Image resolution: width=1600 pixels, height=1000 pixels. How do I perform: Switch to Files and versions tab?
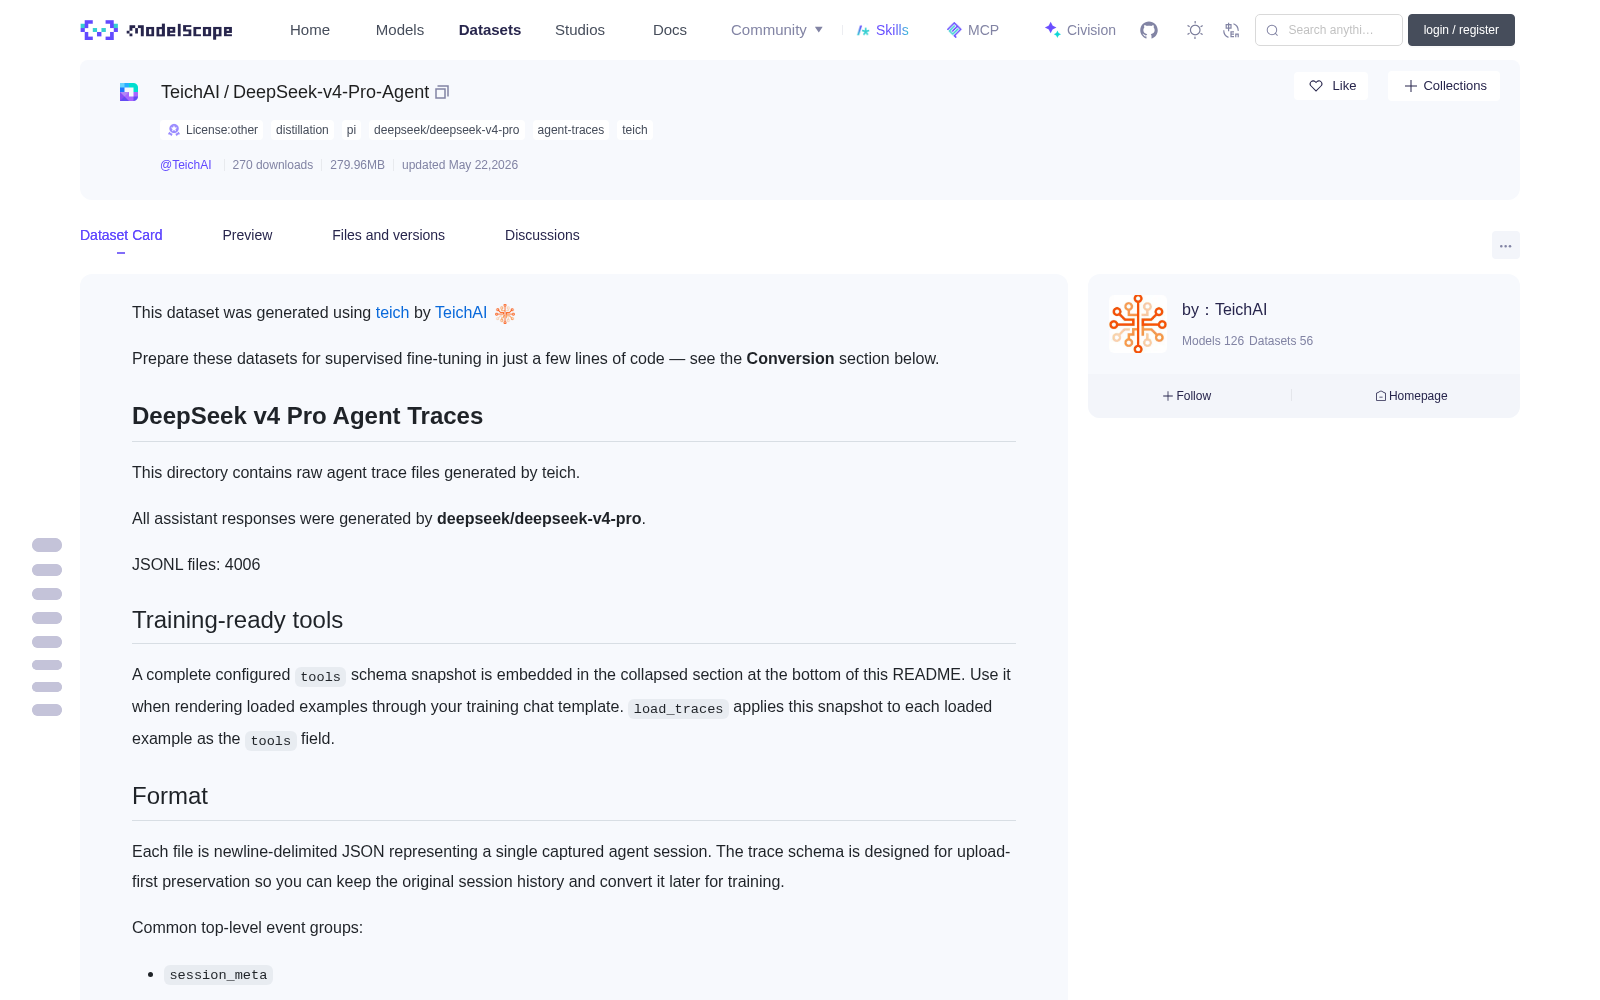pyautogui.click(x=388, y=235)
